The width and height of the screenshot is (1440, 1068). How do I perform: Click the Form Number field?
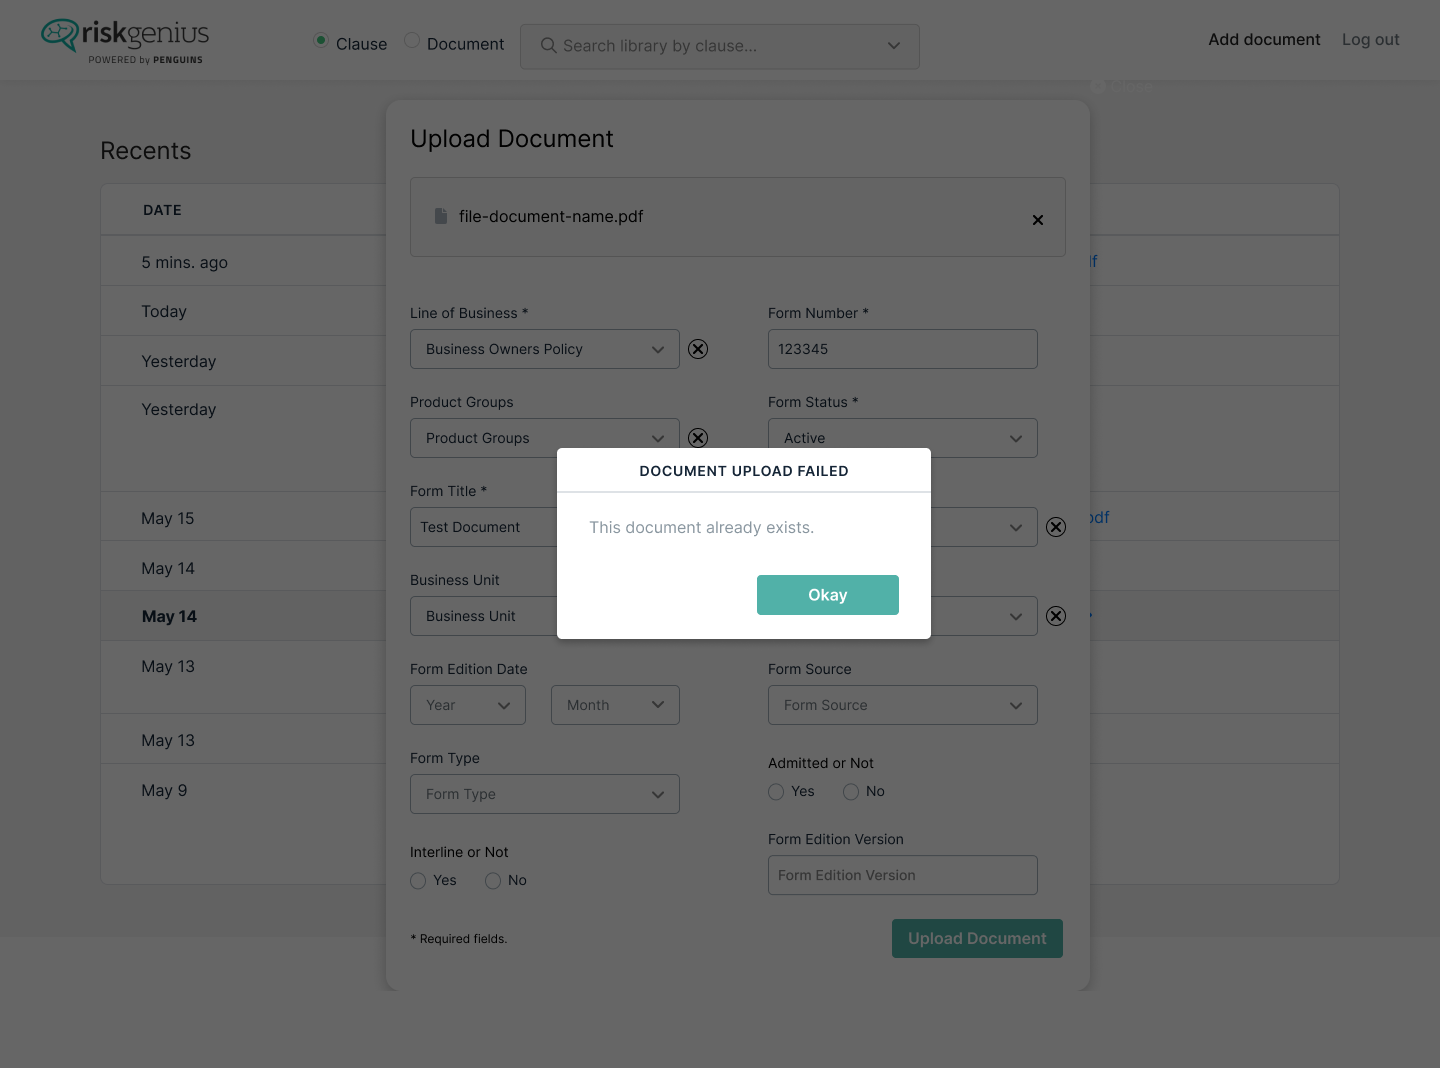[x=903, y=349]
